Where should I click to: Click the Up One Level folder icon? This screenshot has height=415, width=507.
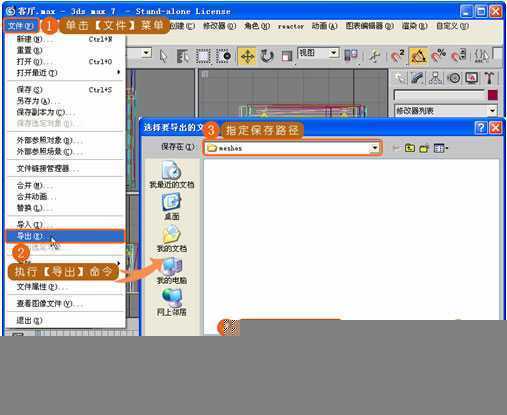pyautogui.click(x=410, y=148)
